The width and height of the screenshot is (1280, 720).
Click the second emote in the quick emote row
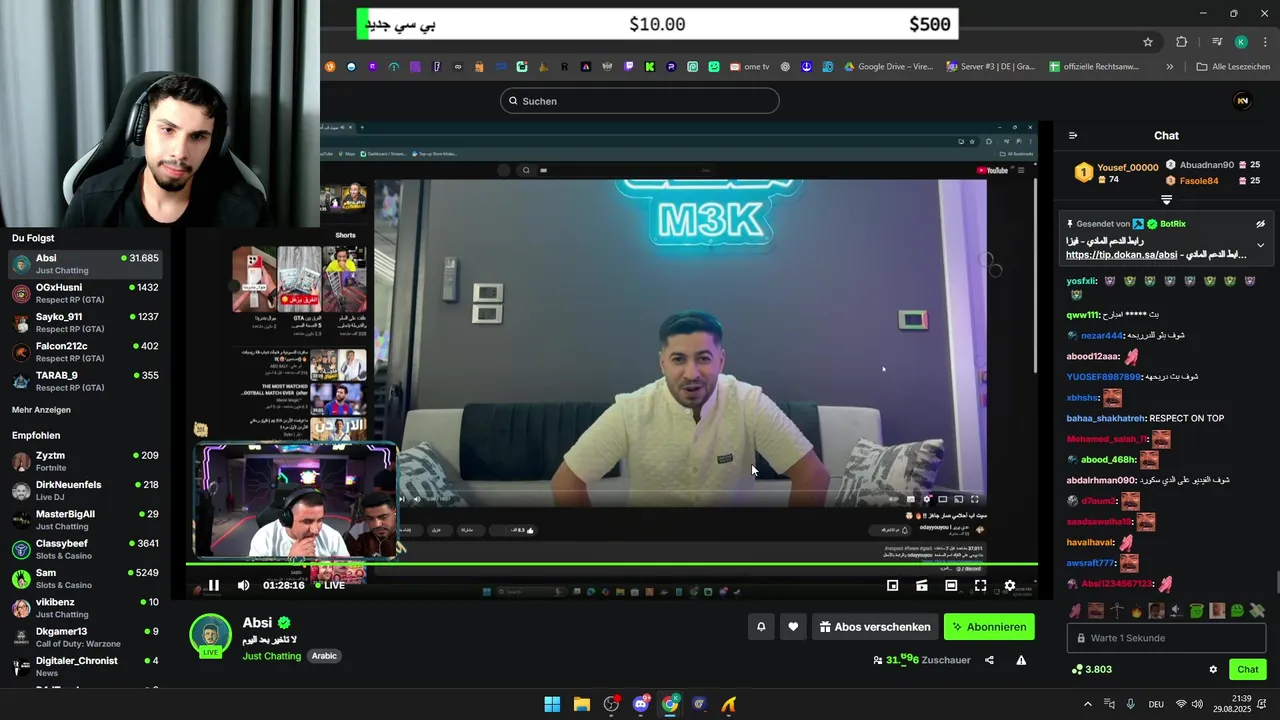(1095, 611)
